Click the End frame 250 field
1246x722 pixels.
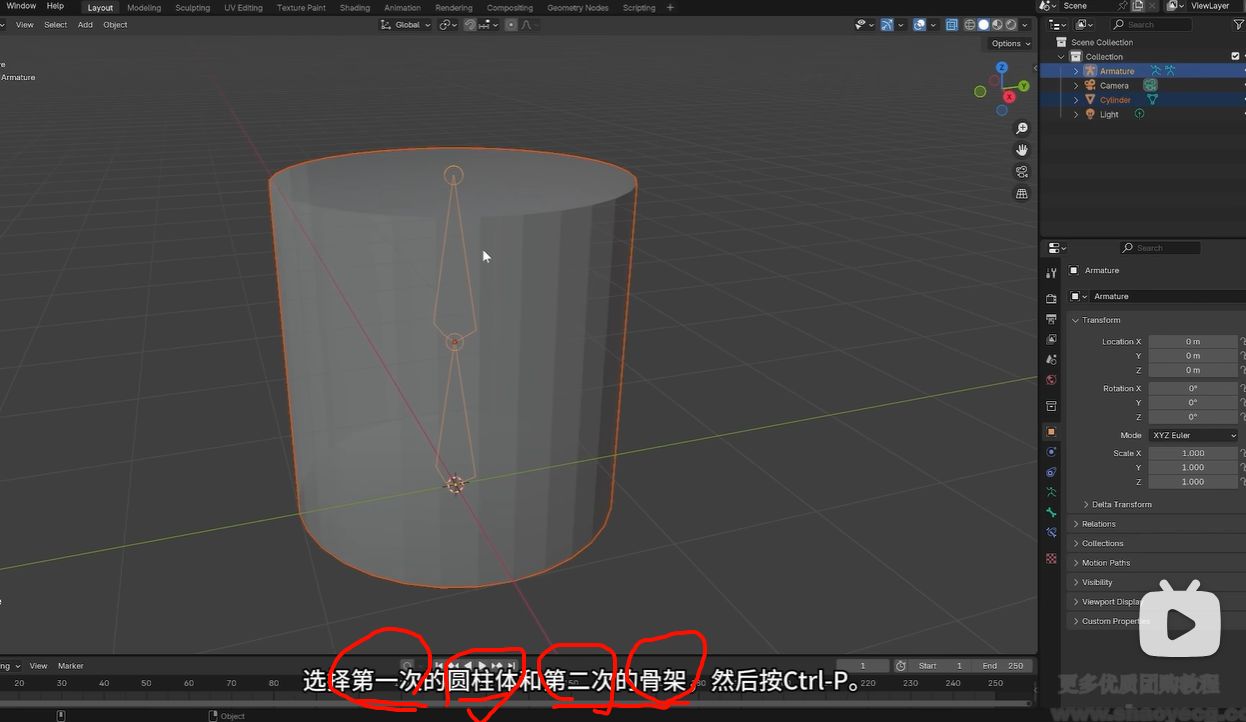(x=1004, y=666)
